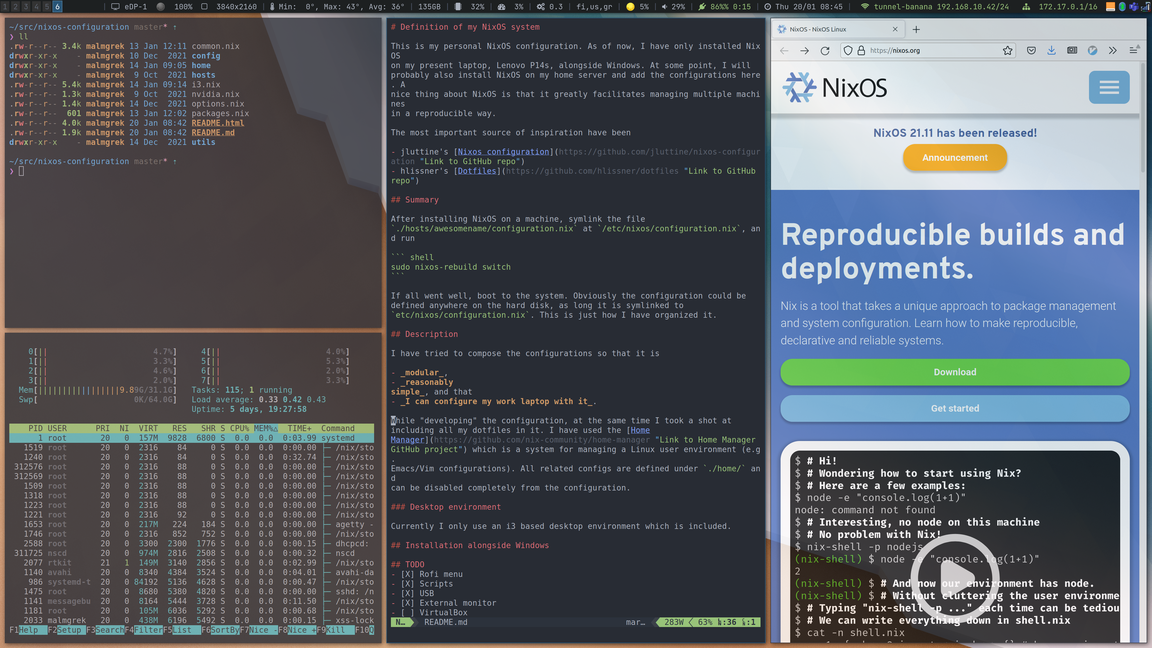Image resolution: width=1152 pixels, height=648 pixels.
Task: Show more tools via the double-chevron
Action: click(x=1112, y=51)
